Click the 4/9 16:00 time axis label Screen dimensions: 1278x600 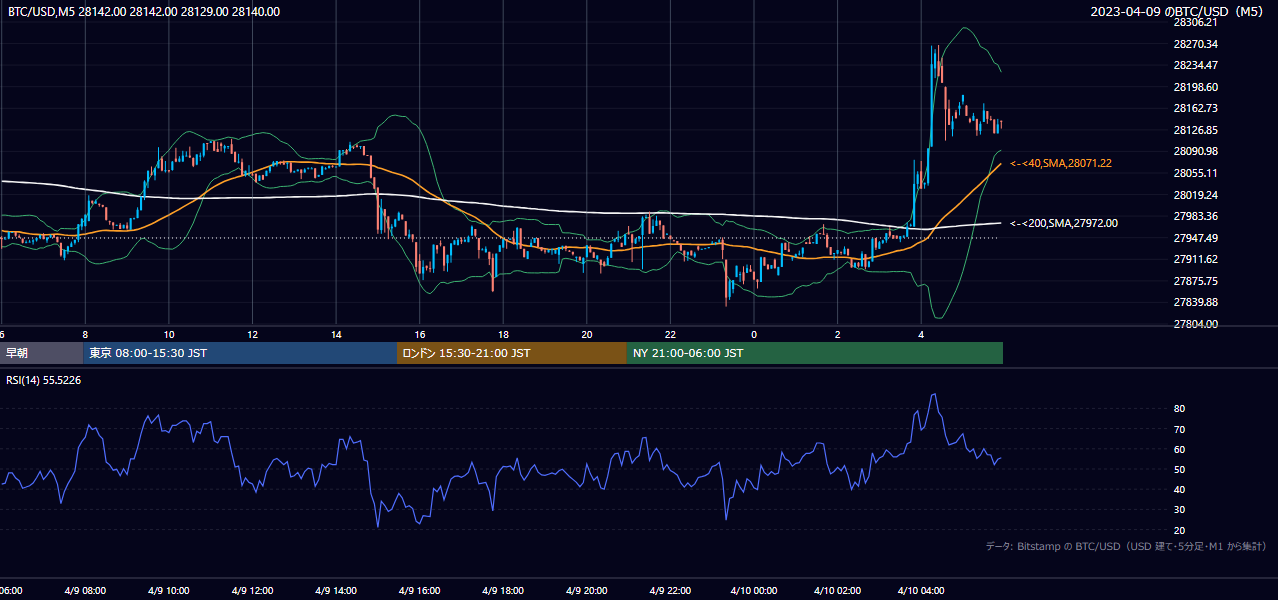(420, 591)
